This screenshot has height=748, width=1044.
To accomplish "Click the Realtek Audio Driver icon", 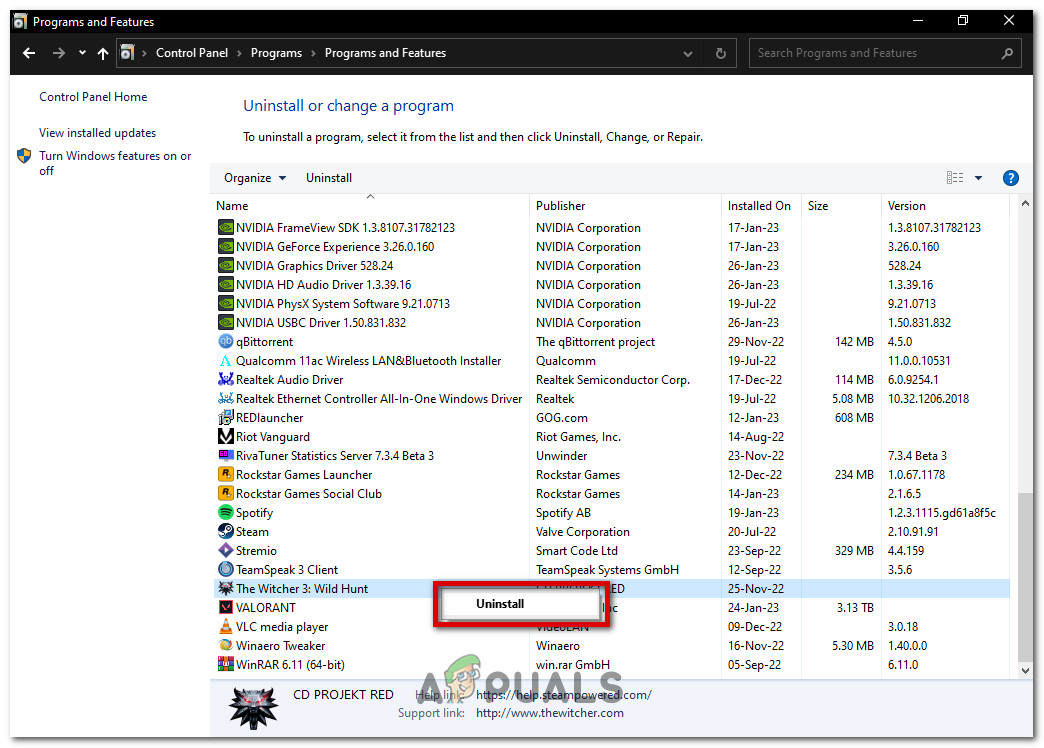I will [x=226, y=379].
